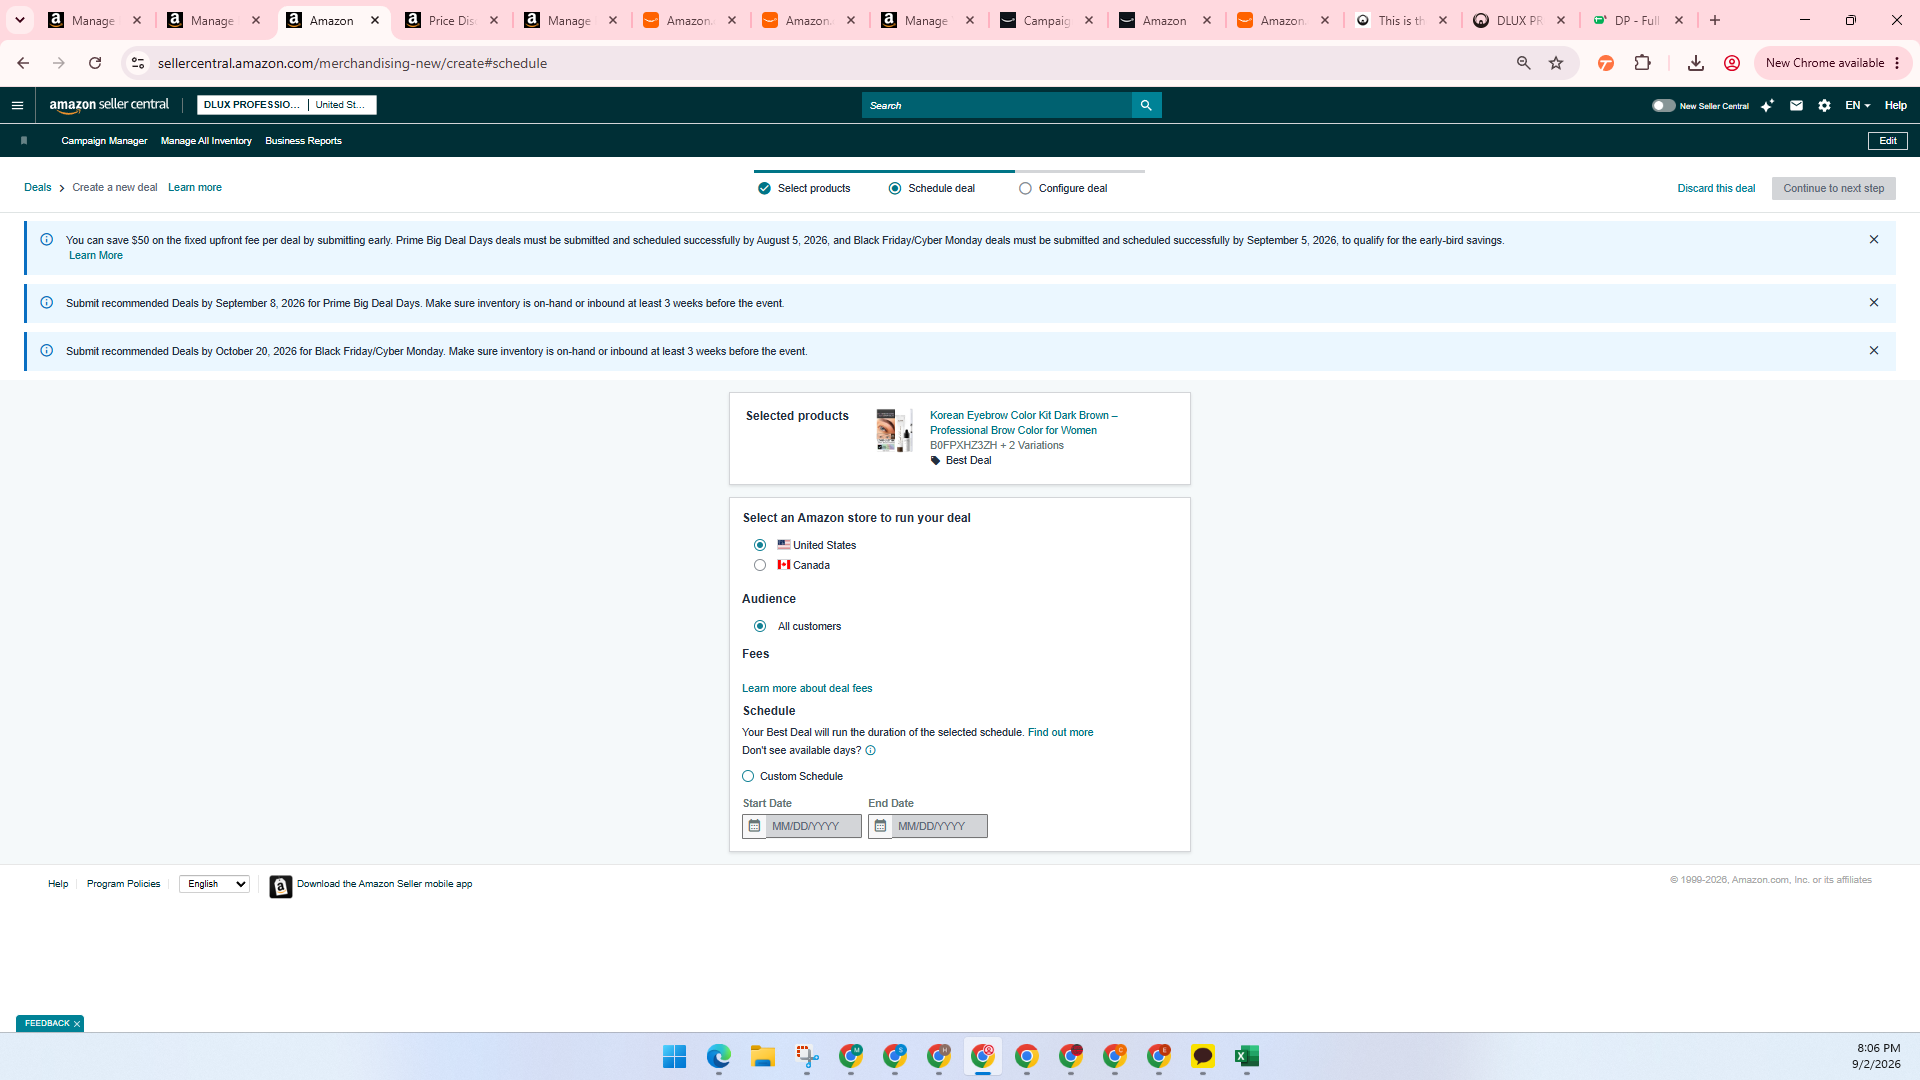
Task: Switch to the Price Dis browser tab
Action: point(452,20)
